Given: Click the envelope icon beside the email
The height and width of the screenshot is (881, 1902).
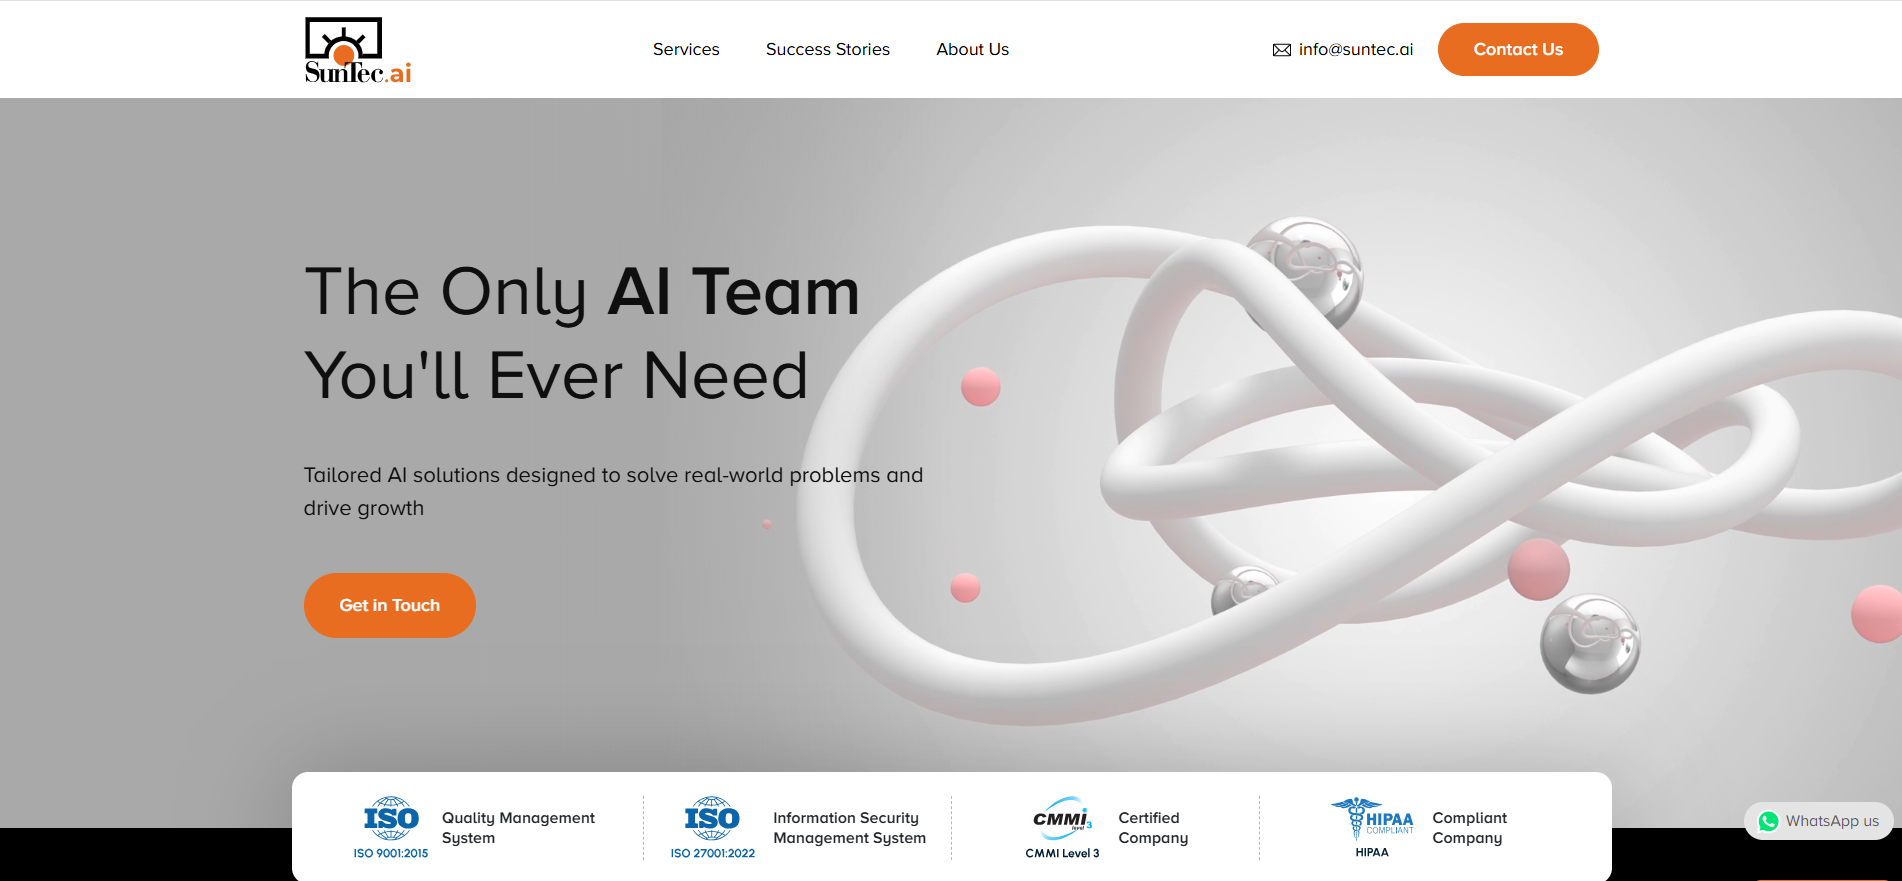Looking at the screenshot, I should 1281,50.
